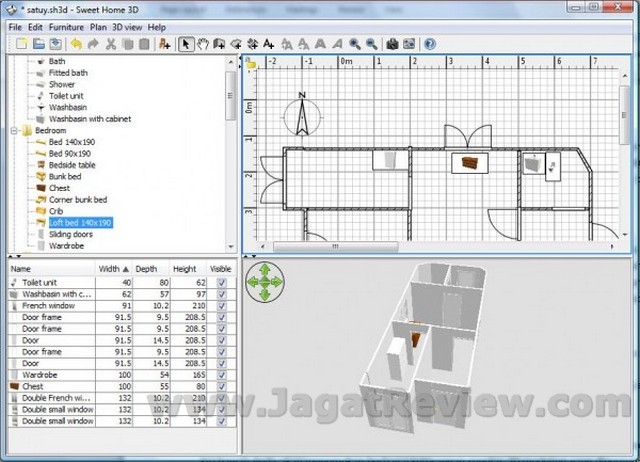Viewport: 640px width, 462px height.
Task: Collapse the Bedroom folder in catalog tree
Action: 12,130
